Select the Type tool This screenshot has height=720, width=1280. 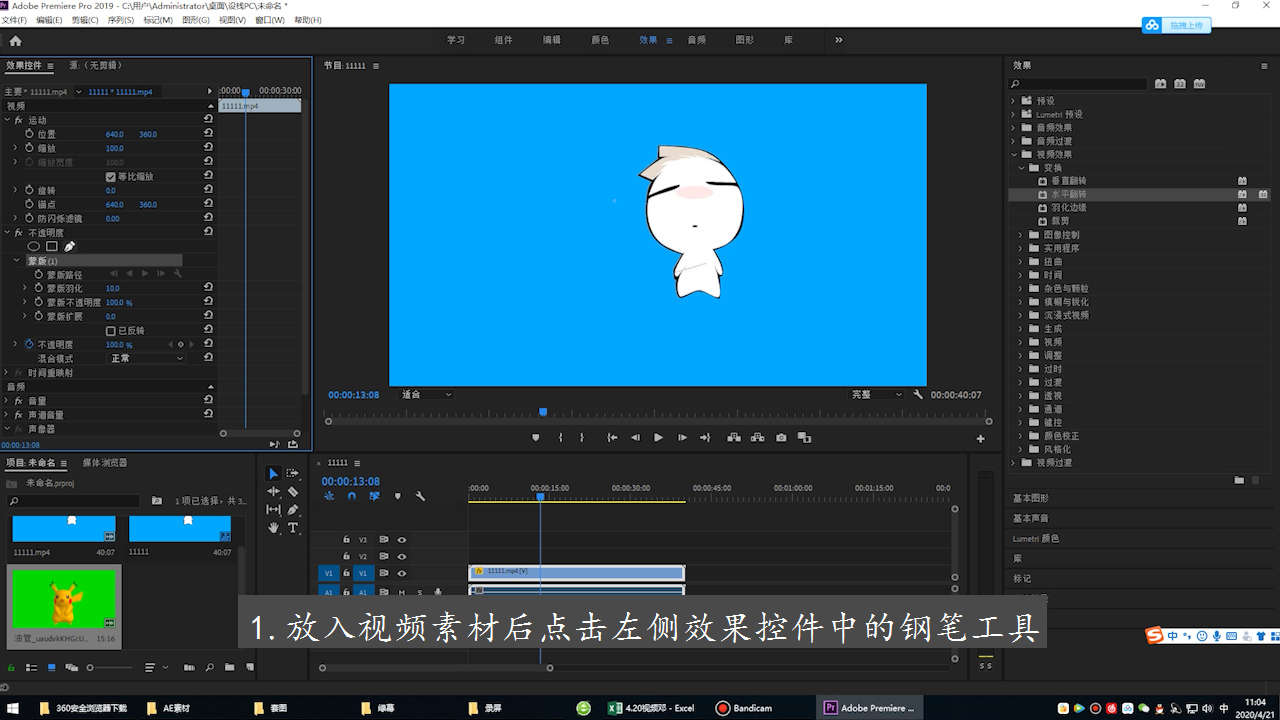(x=293, y=527)
